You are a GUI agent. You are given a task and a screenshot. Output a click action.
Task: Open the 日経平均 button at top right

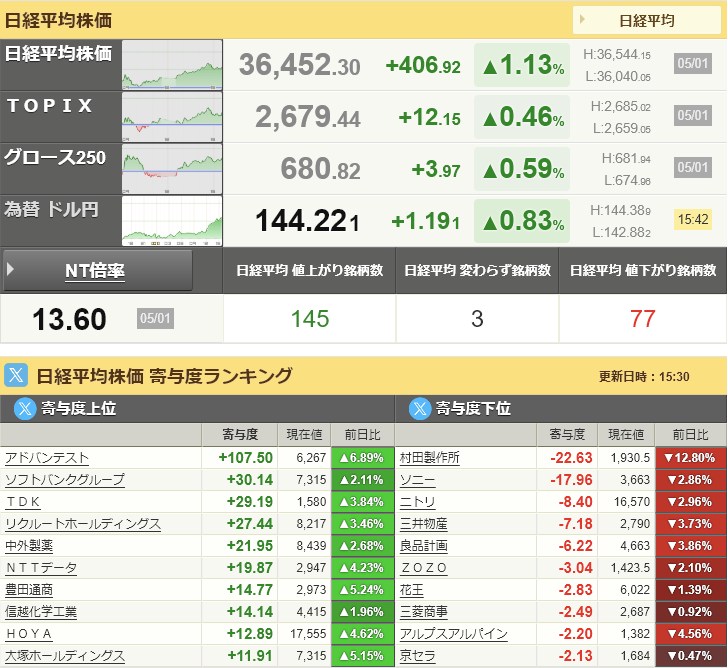tap(647, 20)
